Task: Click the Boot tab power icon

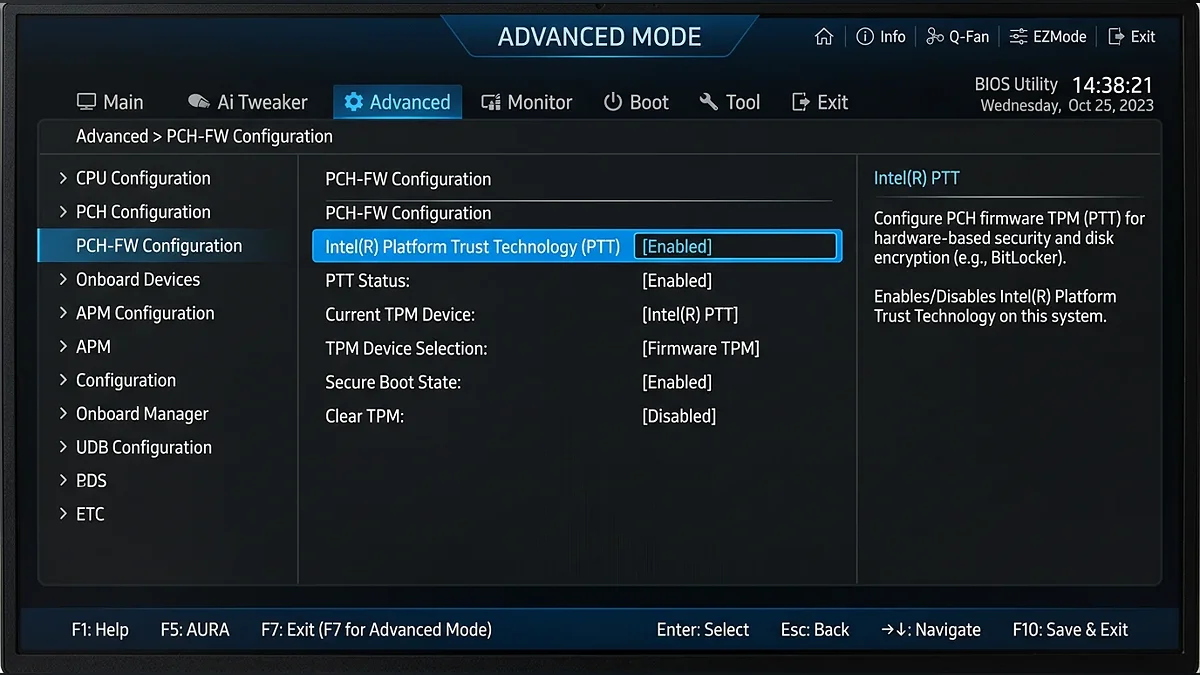Action: pos(613,102)
